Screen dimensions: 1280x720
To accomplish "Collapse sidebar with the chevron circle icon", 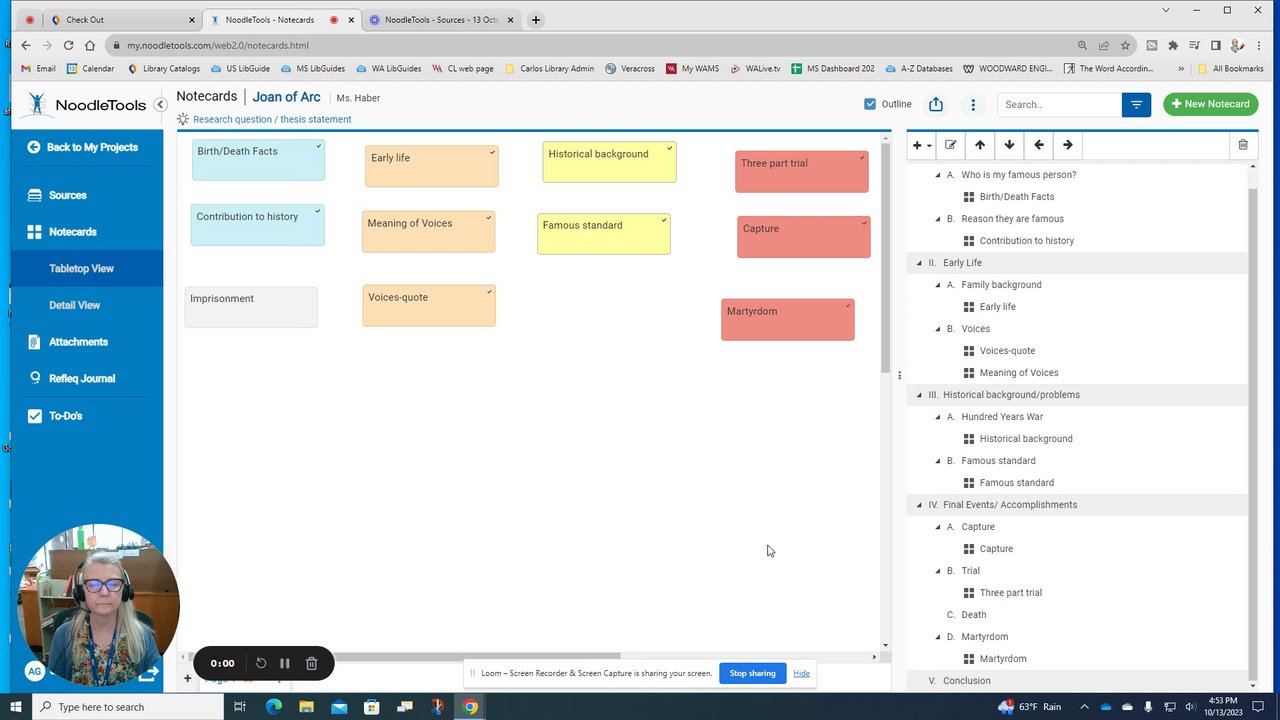I will 160,104.
